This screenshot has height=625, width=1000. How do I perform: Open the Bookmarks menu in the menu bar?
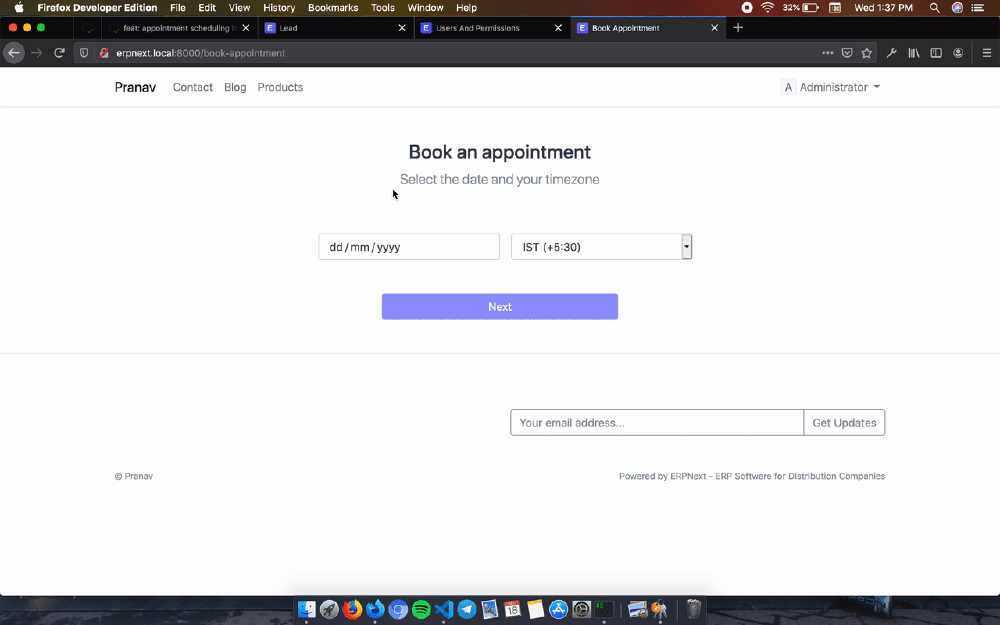pyautogui.click(x=332, y=7)
